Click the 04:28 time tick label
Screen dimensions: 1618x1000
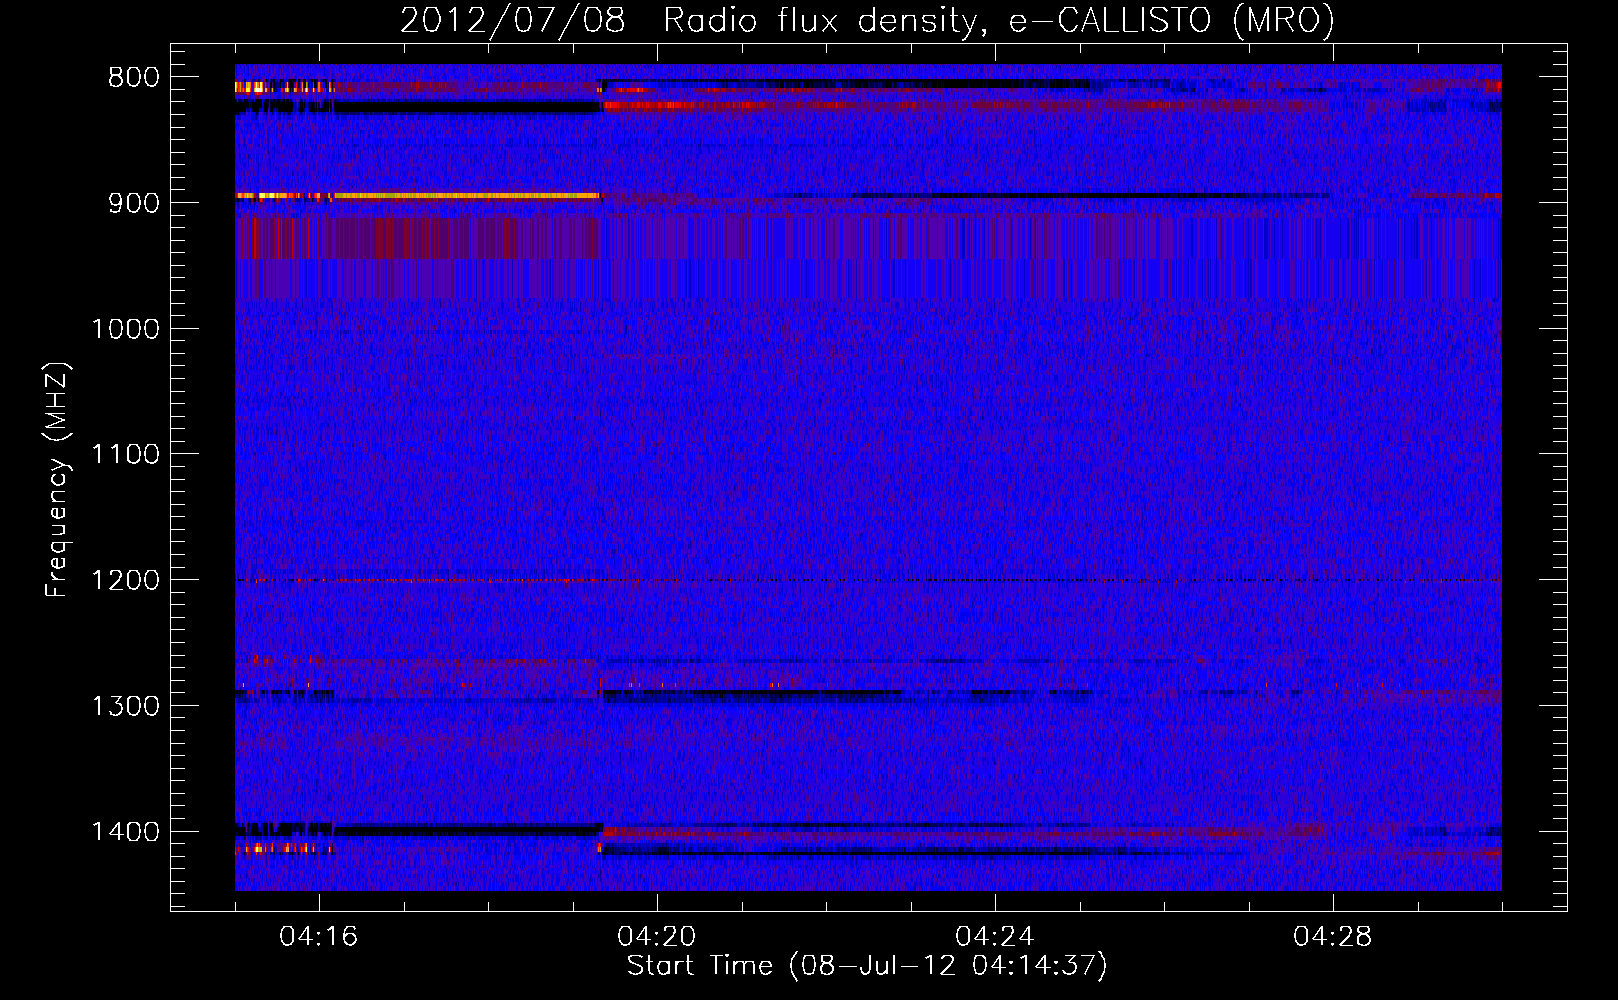pos(1333,937)
